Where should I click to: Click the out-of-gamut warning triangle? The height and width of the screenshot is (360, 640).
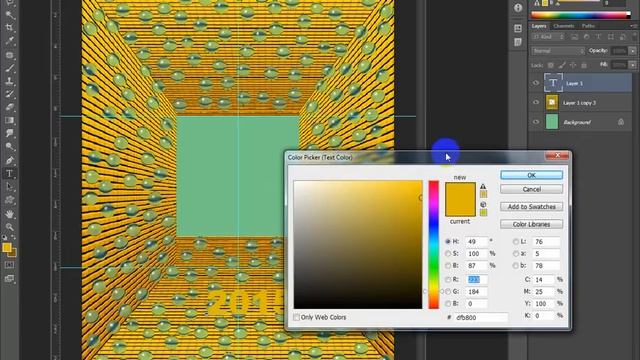[x=483, y=187]
